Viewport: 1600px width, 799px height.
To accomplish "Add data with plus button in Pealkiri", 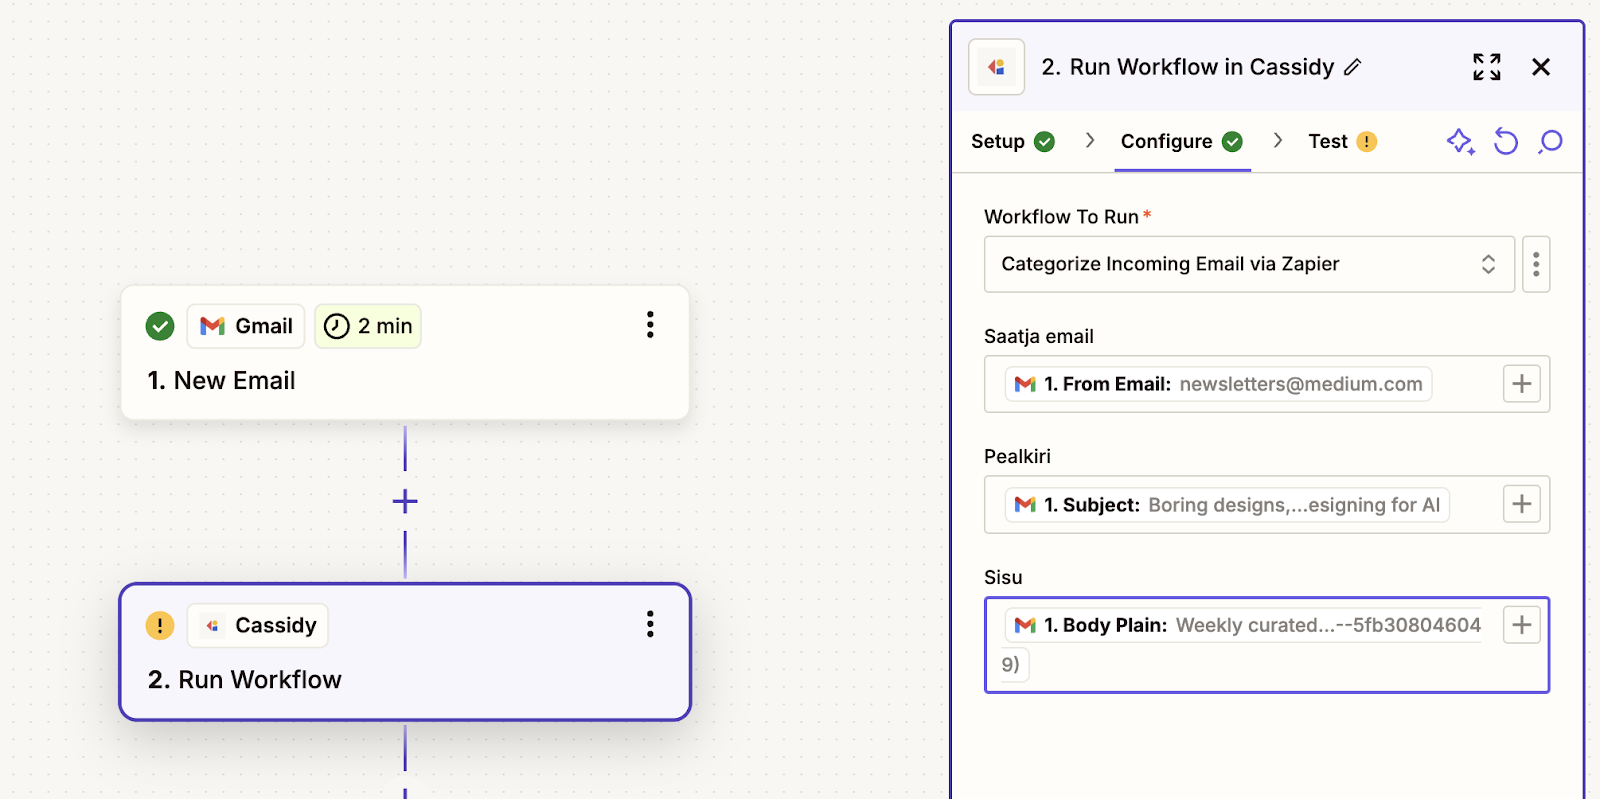I will (x=1521, y=504).
